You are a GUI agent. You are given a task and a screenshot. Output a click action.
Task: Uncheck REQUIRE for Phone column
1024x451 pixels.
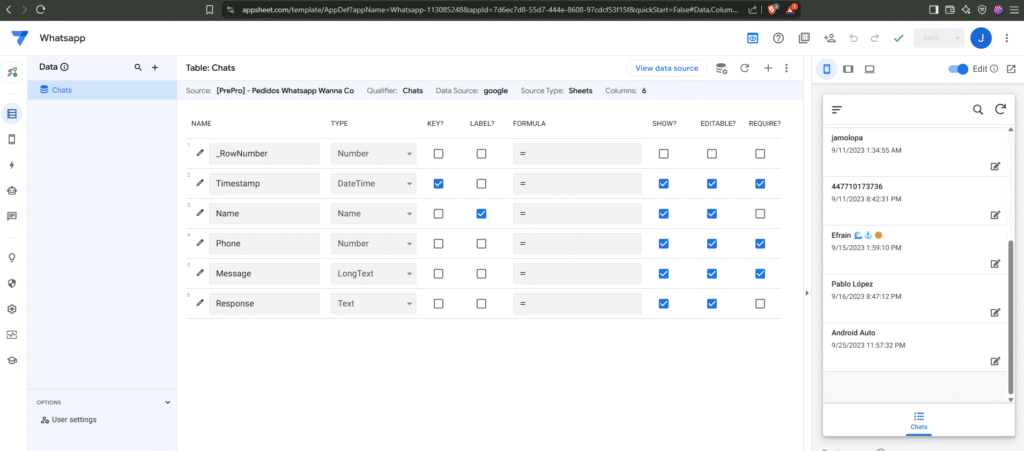760,243
